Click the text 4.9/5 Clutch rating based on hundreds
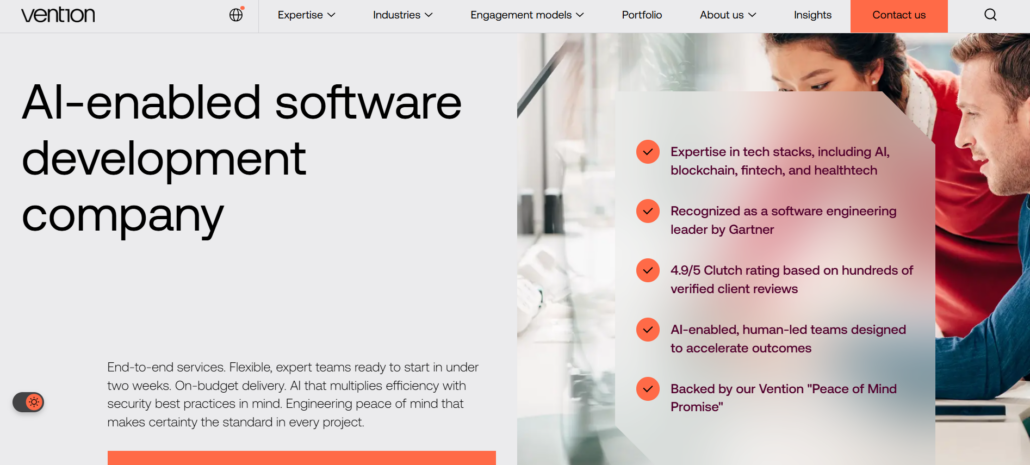Image resolution: width=1030 pixels, height=465 pixels. pyautogui.click(x=792, y=279)
